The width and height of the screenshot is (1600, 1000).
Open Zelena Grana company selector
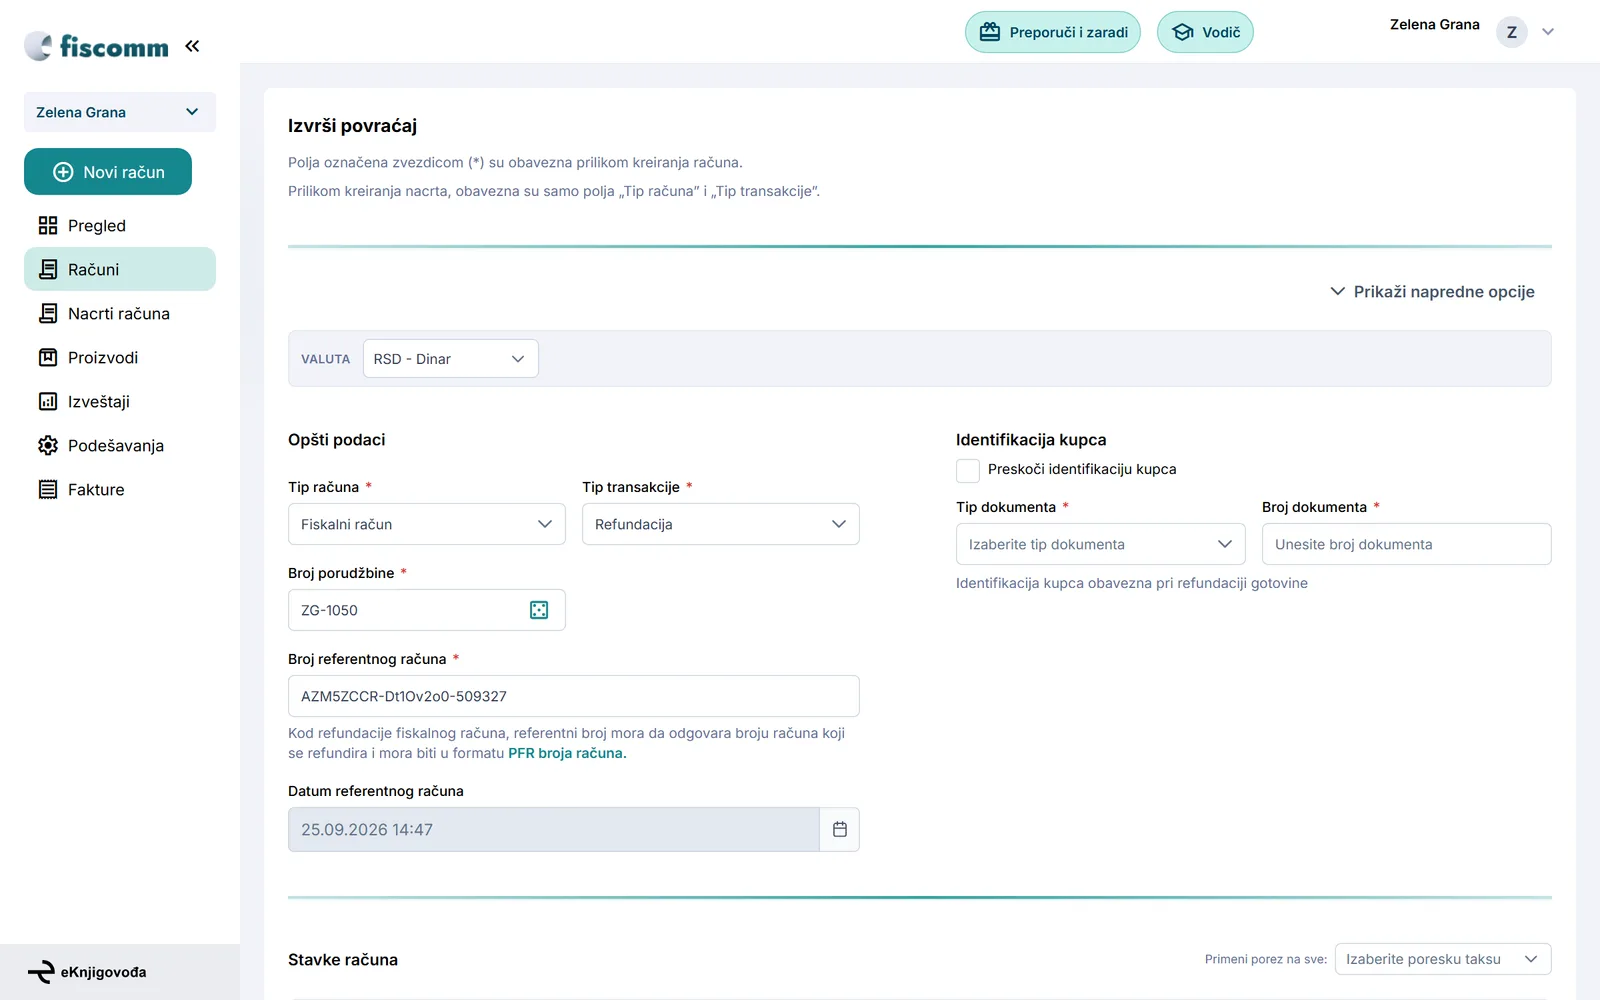tap(120, 112)
